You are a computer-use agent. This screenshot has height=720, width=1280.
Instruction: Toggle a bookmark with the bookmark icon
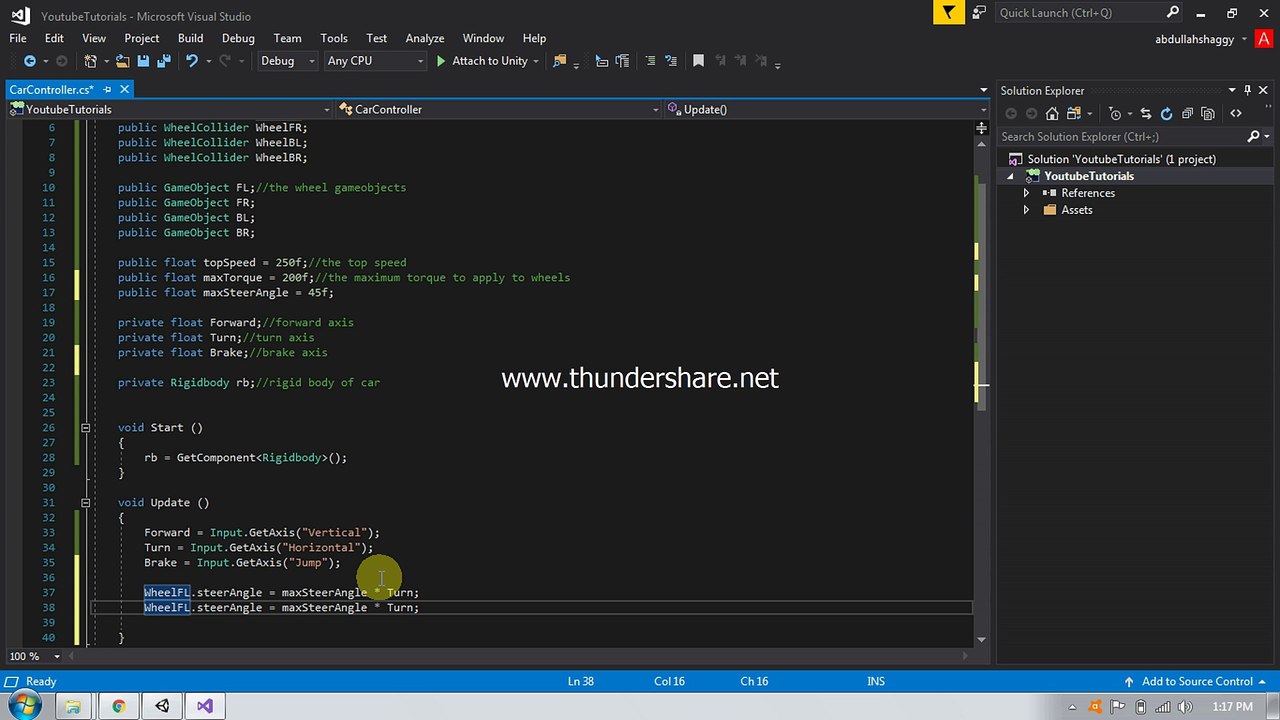[698, 61]
